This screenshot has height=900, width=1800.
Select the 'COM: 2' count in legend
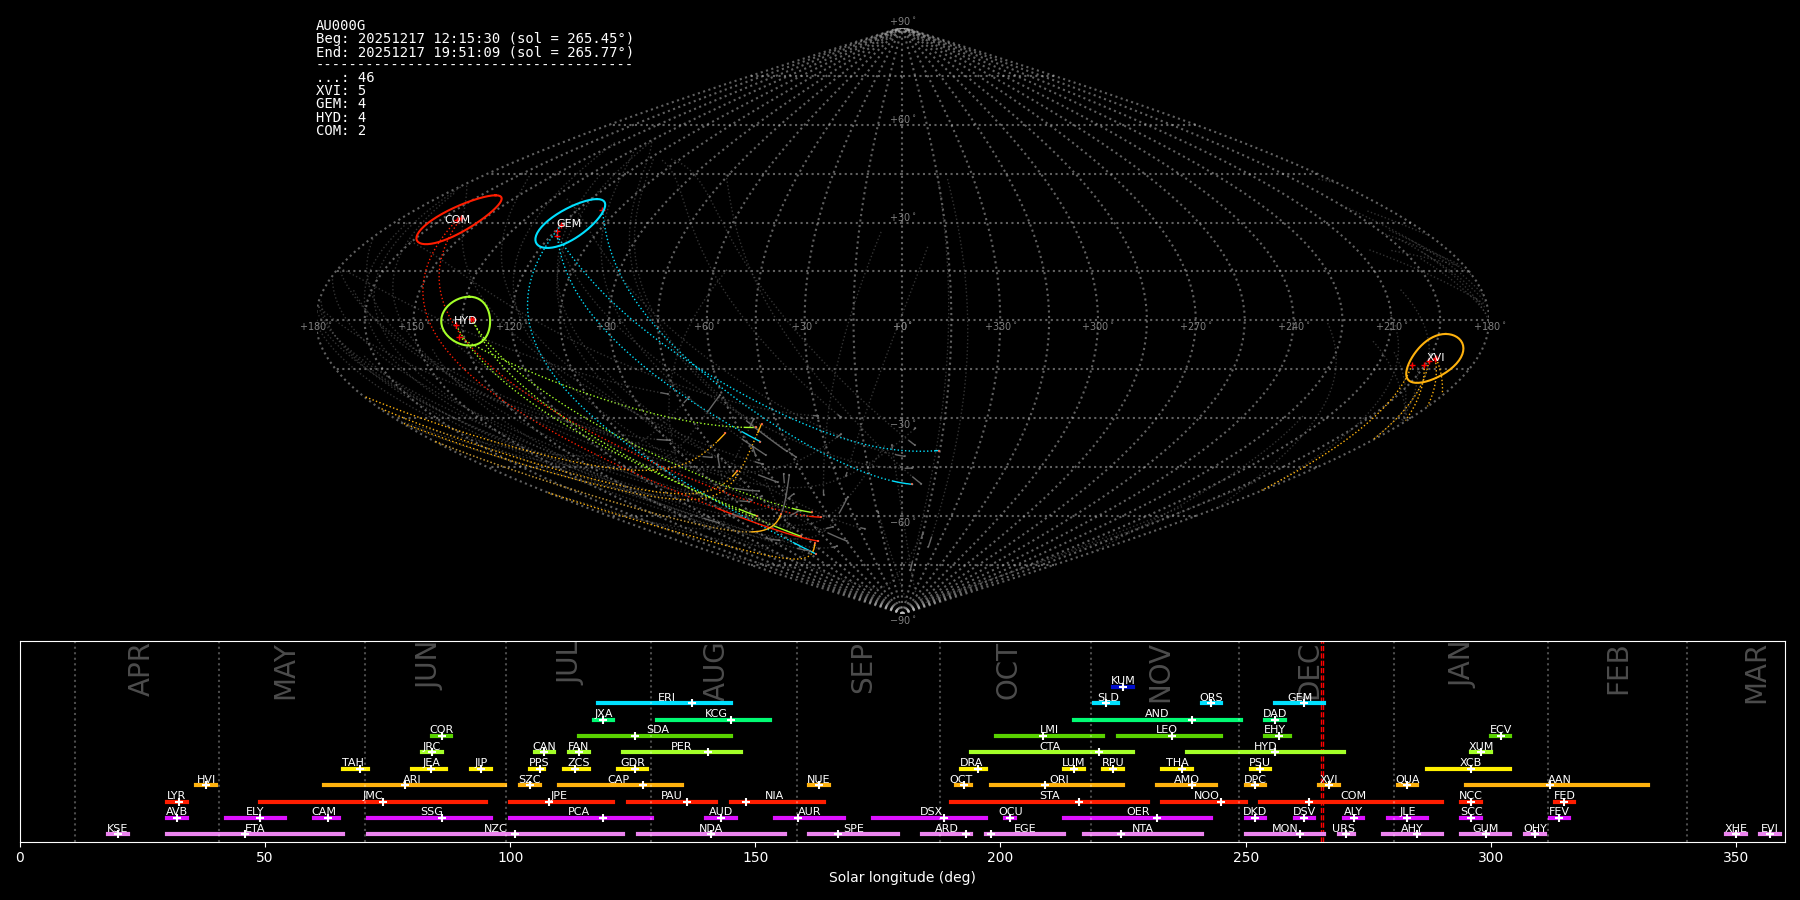341,131
